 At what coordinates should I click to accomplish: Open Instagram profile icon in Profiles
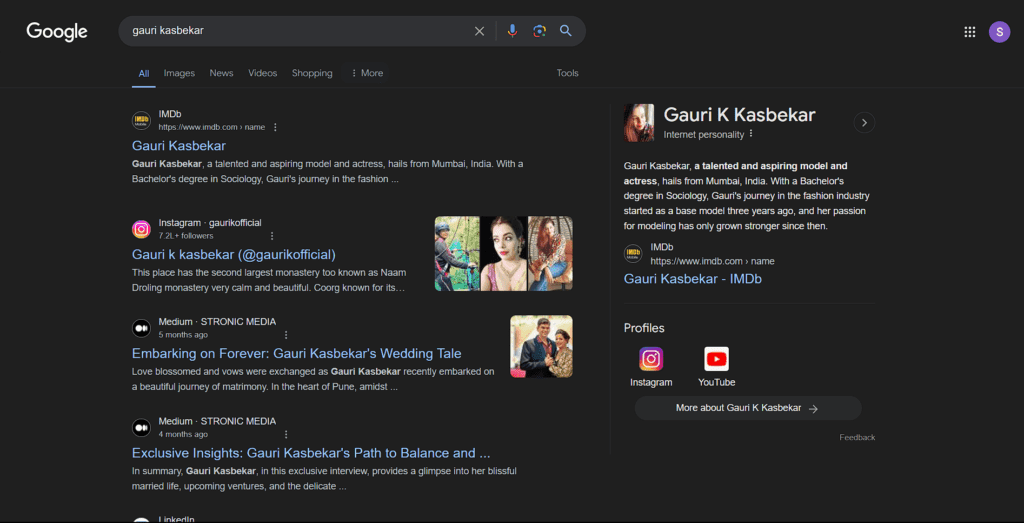click(651, 358)
